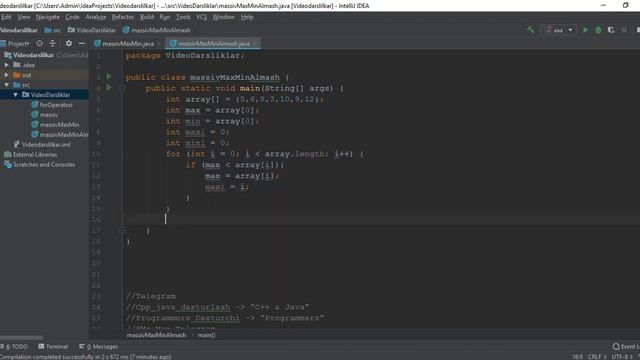This screenshot has width=640, height=360.
Task: Run the program with green play button
Action: [x=585, y=30]
